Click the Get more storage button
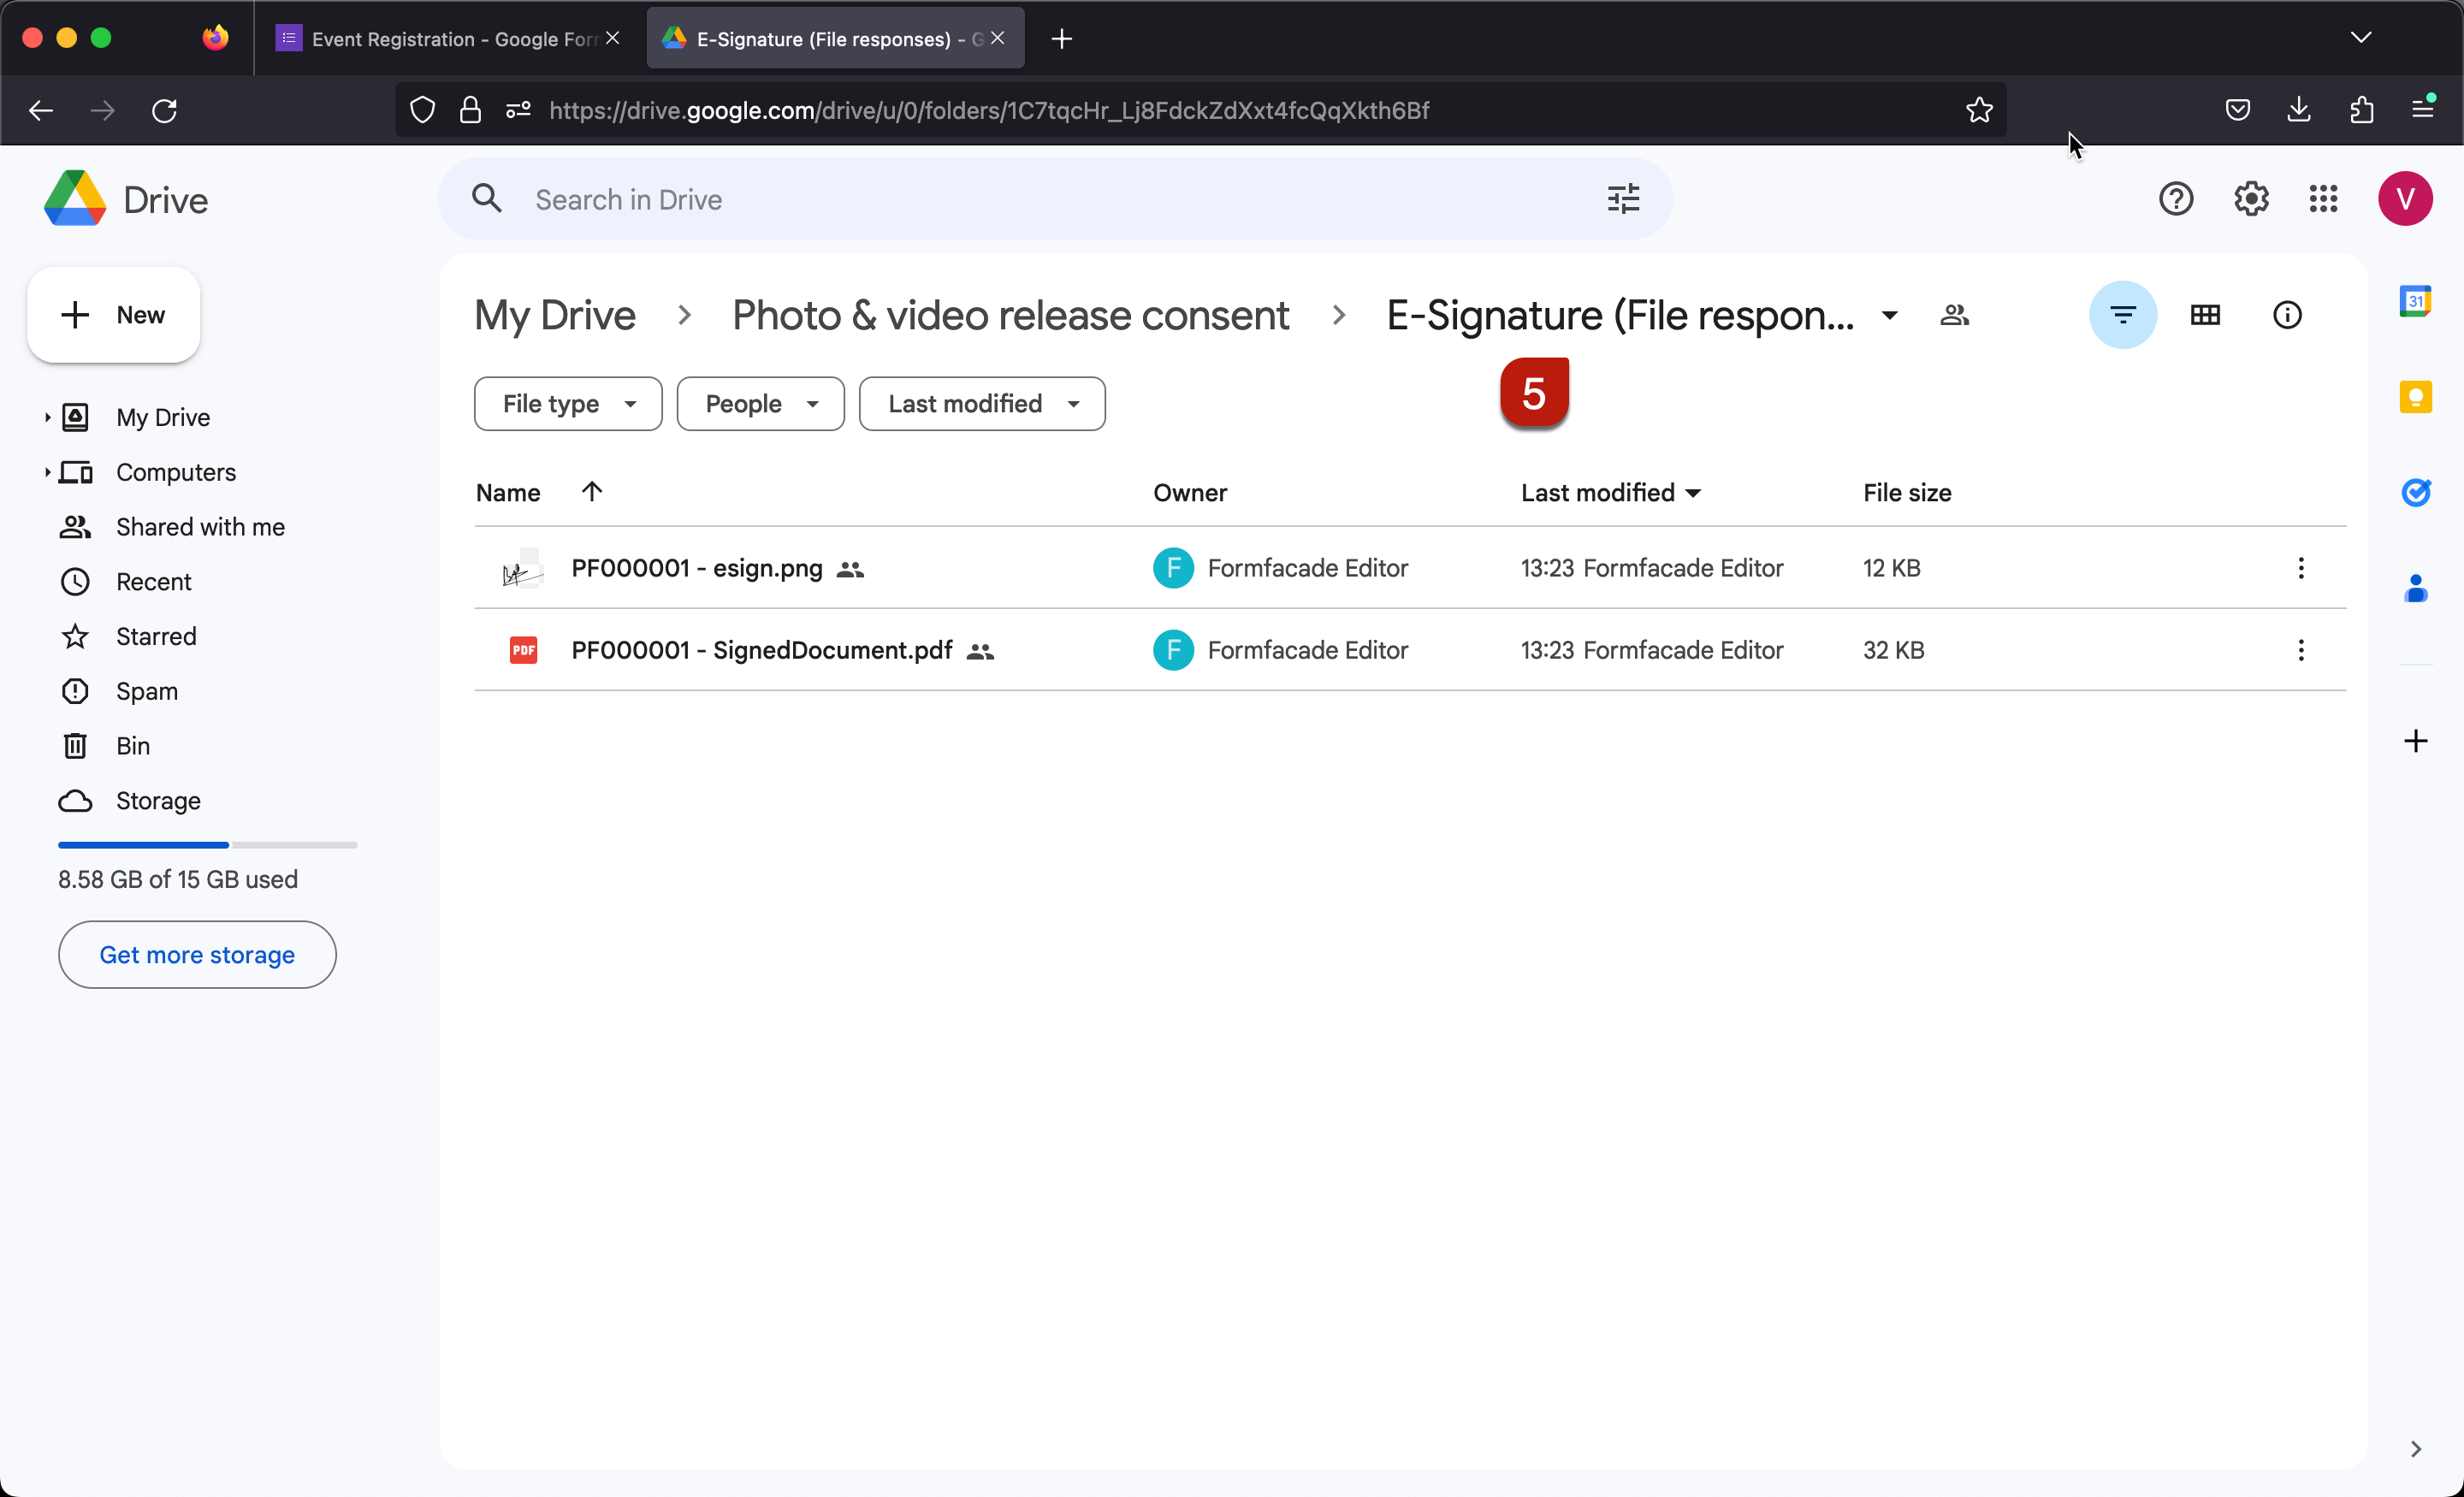2464x1497 pixels. point(196,954)
